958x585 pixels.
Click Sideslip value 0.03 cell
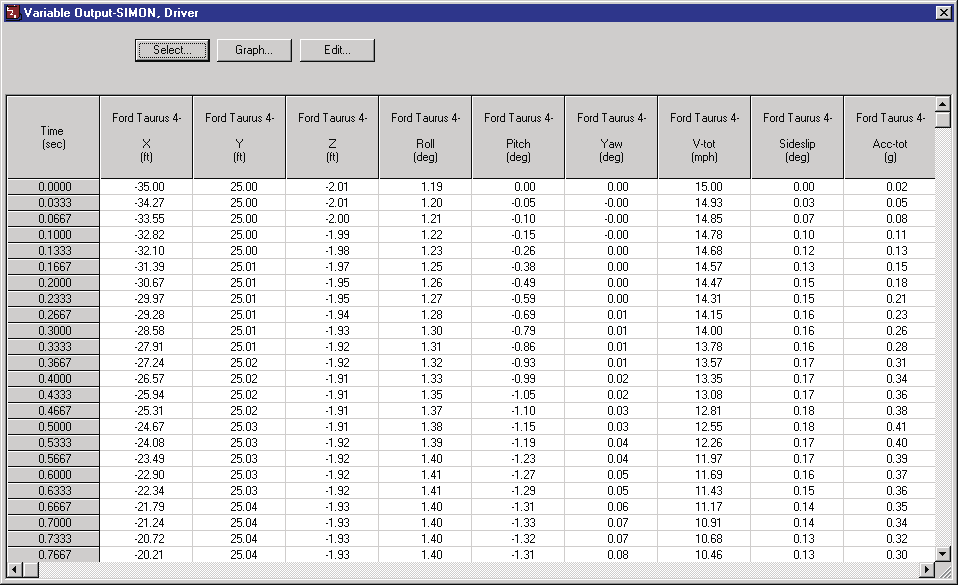tap(797, 203)
